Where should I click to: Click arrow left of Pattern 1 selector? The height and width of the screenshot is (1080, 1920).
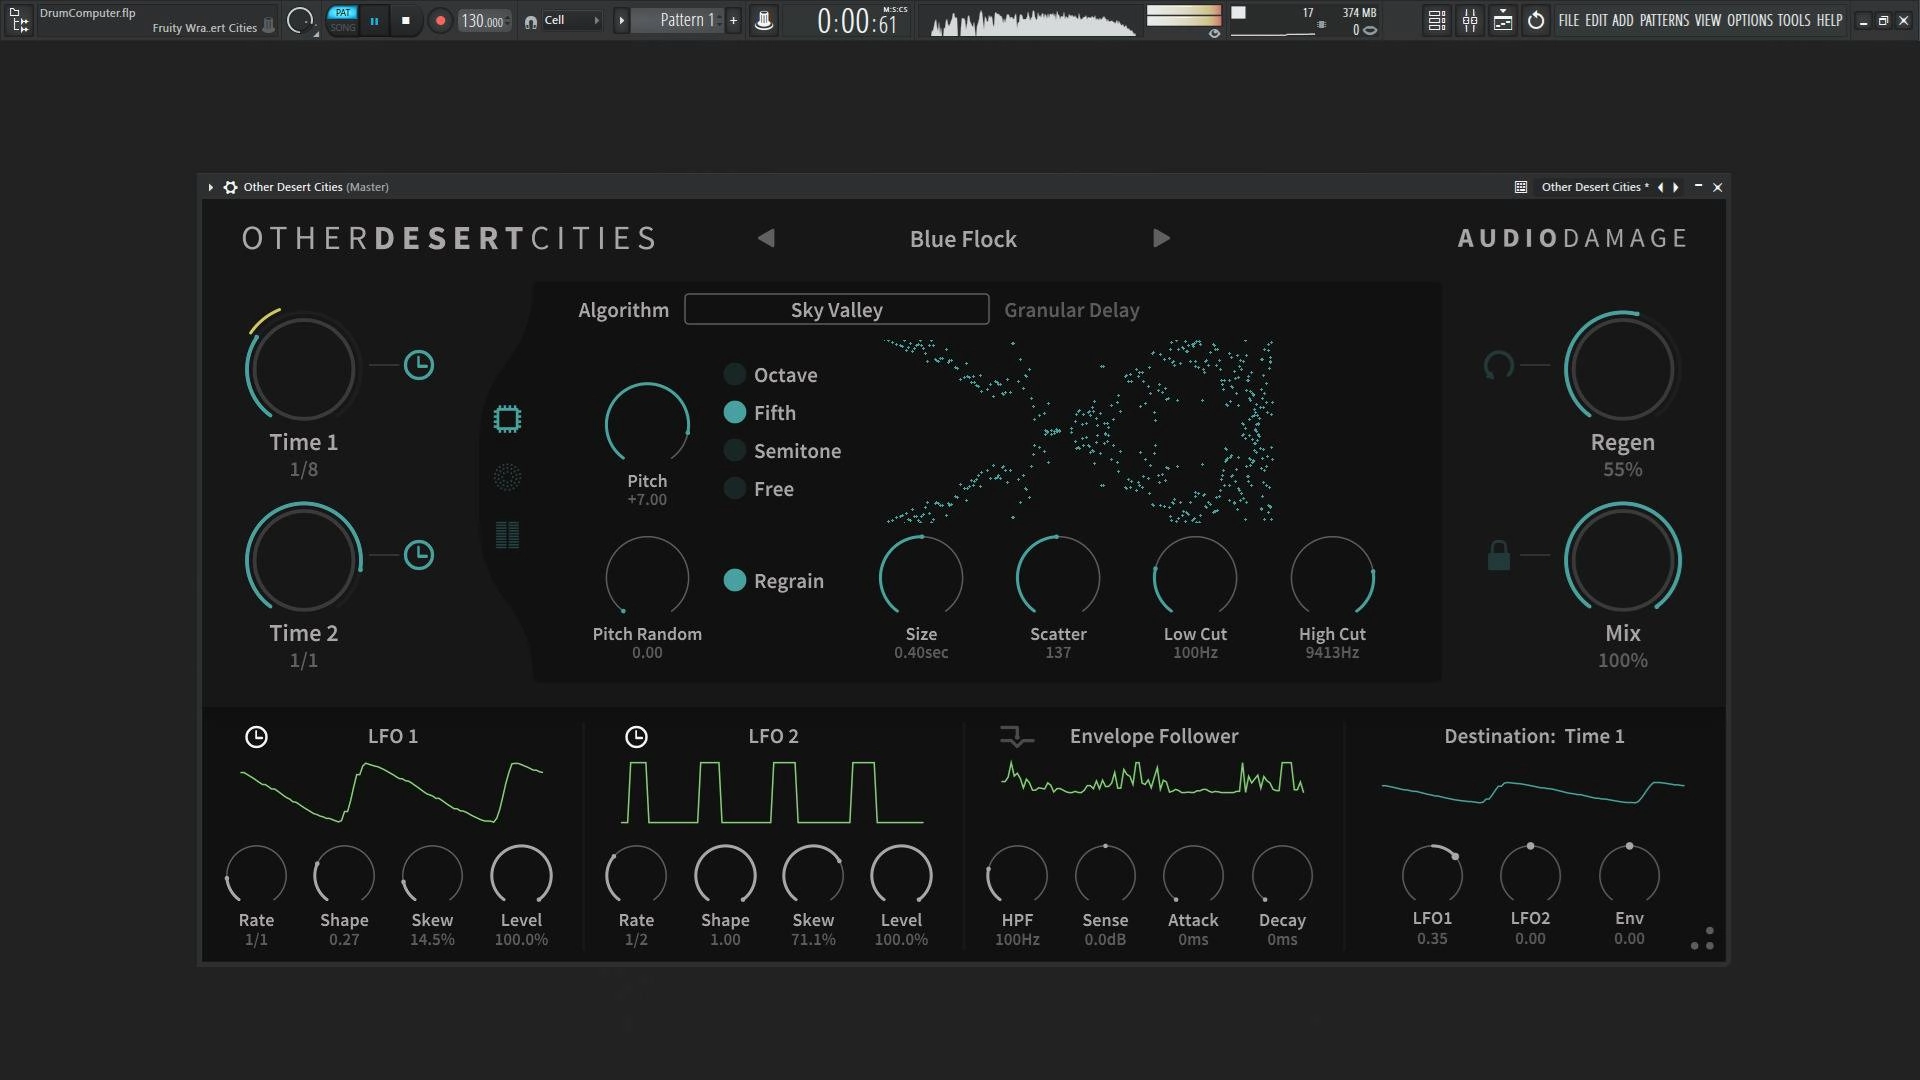click(x=621, y=20)
